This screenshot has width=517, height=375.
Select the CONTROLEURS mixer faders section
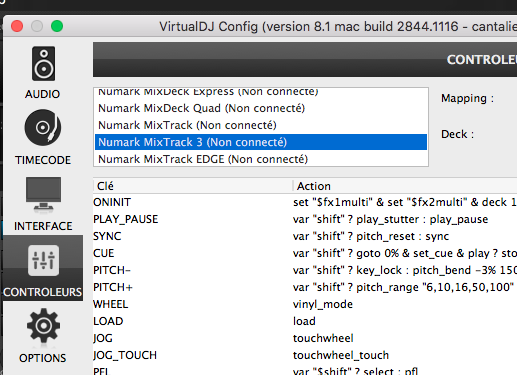(43, 269)
